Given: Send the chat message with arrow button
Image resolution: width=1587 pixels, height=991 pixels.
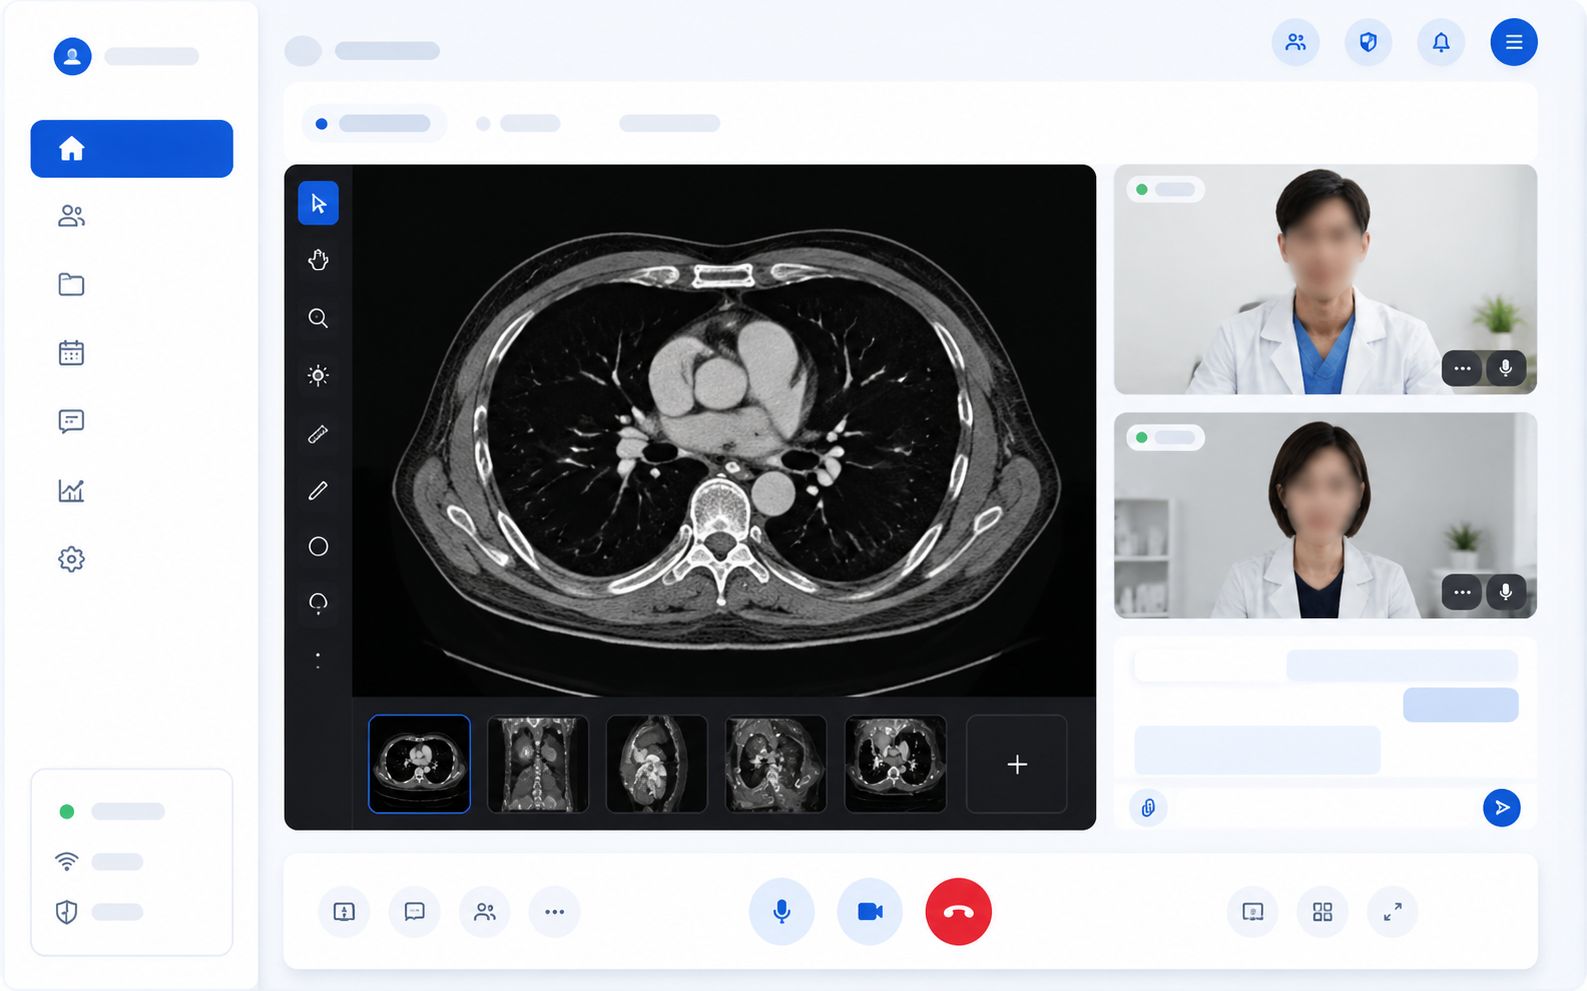Looking at the screenshot, I should click(x=1502, y=808).
